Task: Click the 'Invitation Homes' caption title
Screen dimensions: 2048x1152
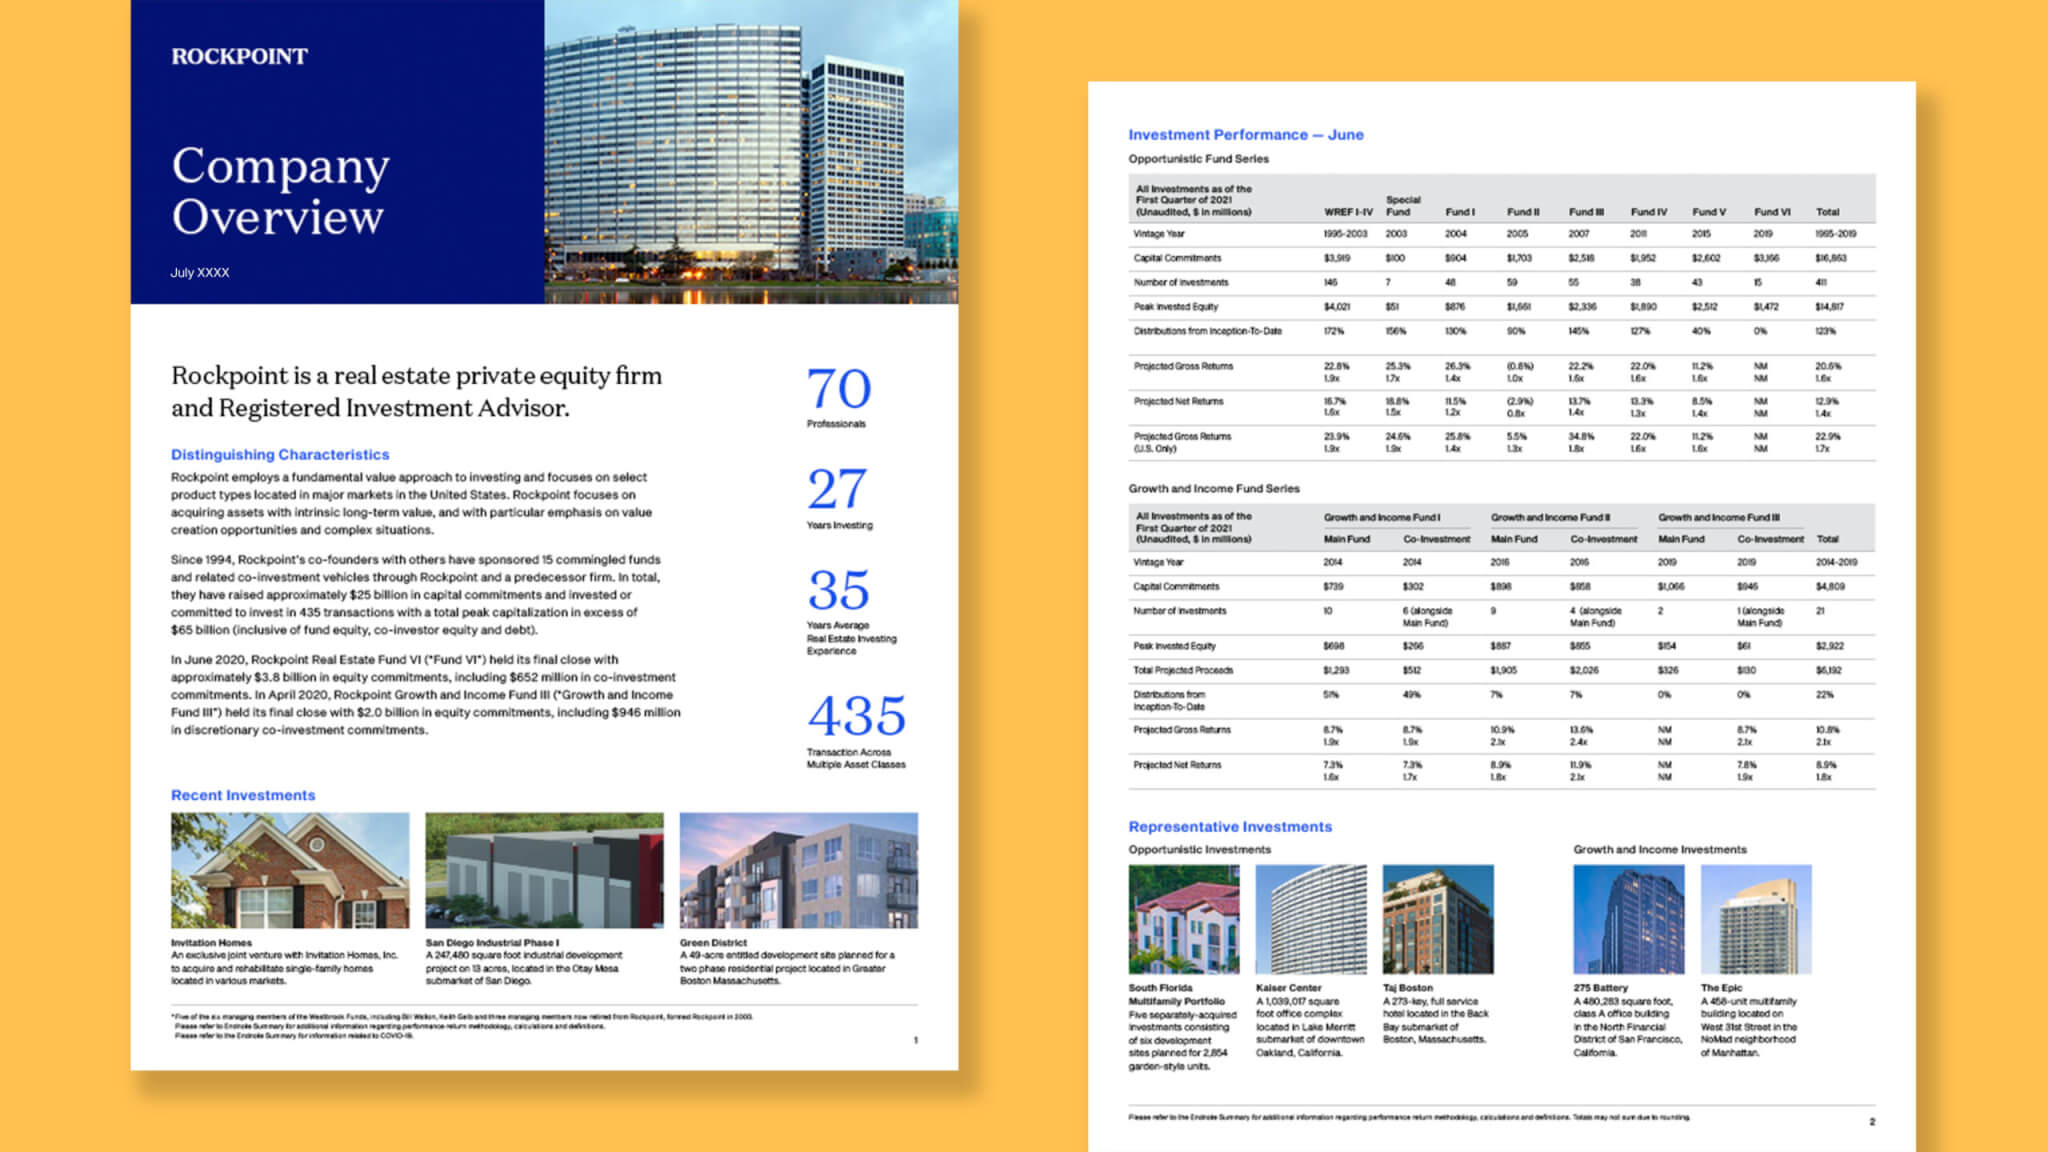Action: point(211,942)
